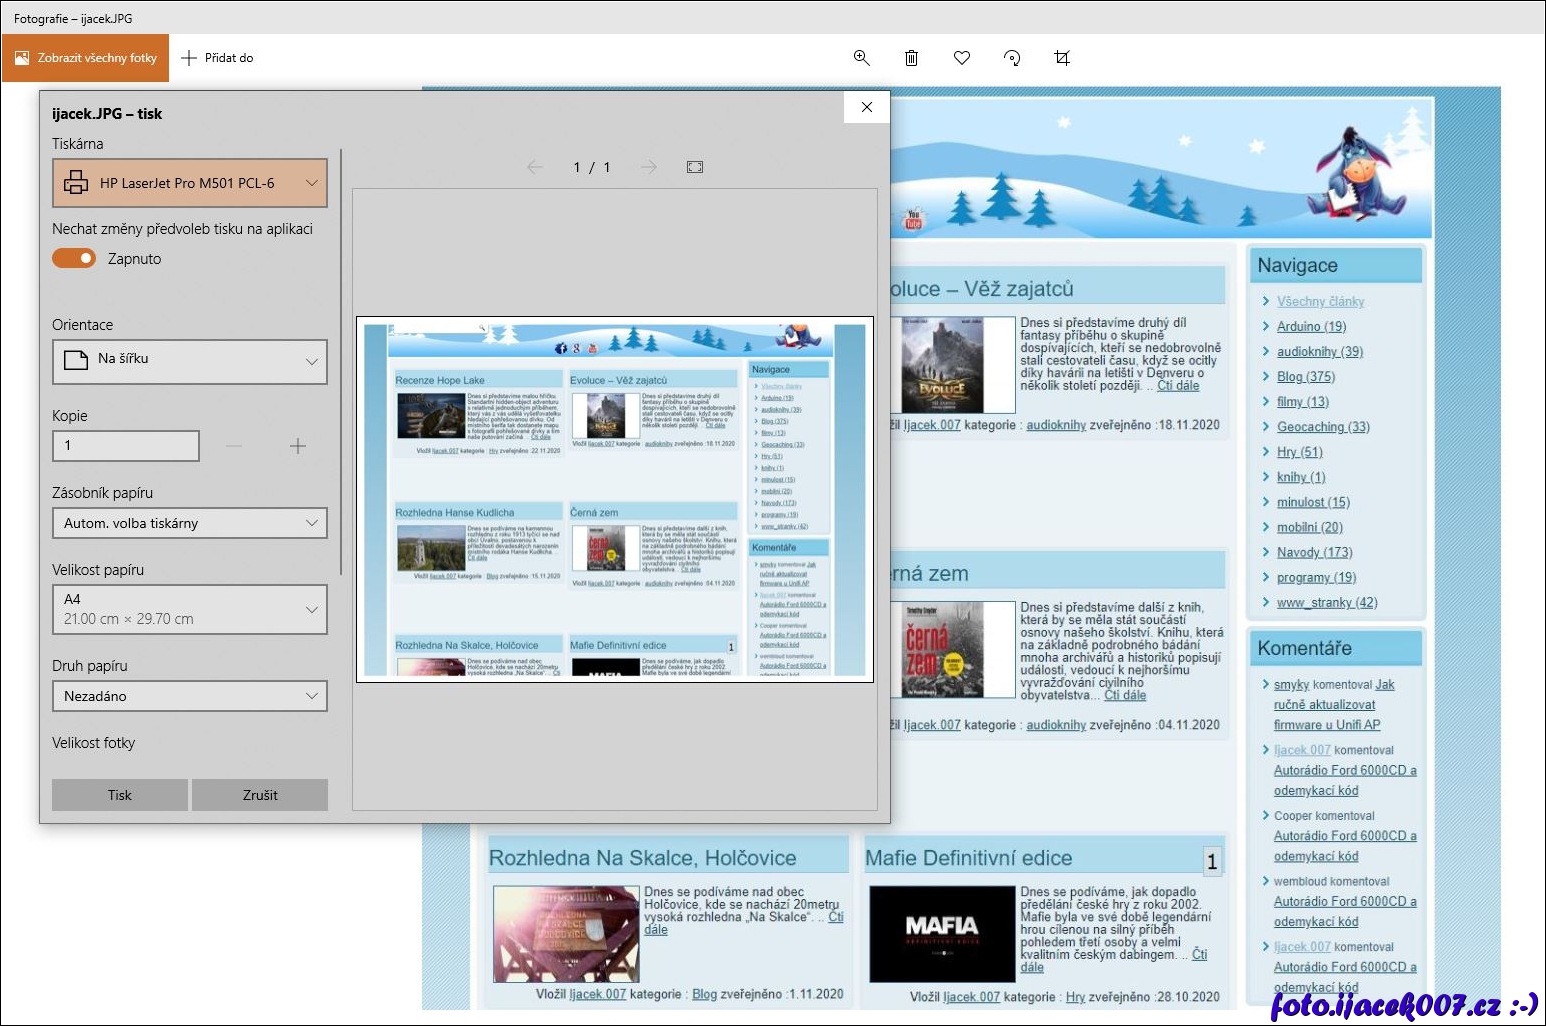Click the heart favorite icon

coord(962,58)
